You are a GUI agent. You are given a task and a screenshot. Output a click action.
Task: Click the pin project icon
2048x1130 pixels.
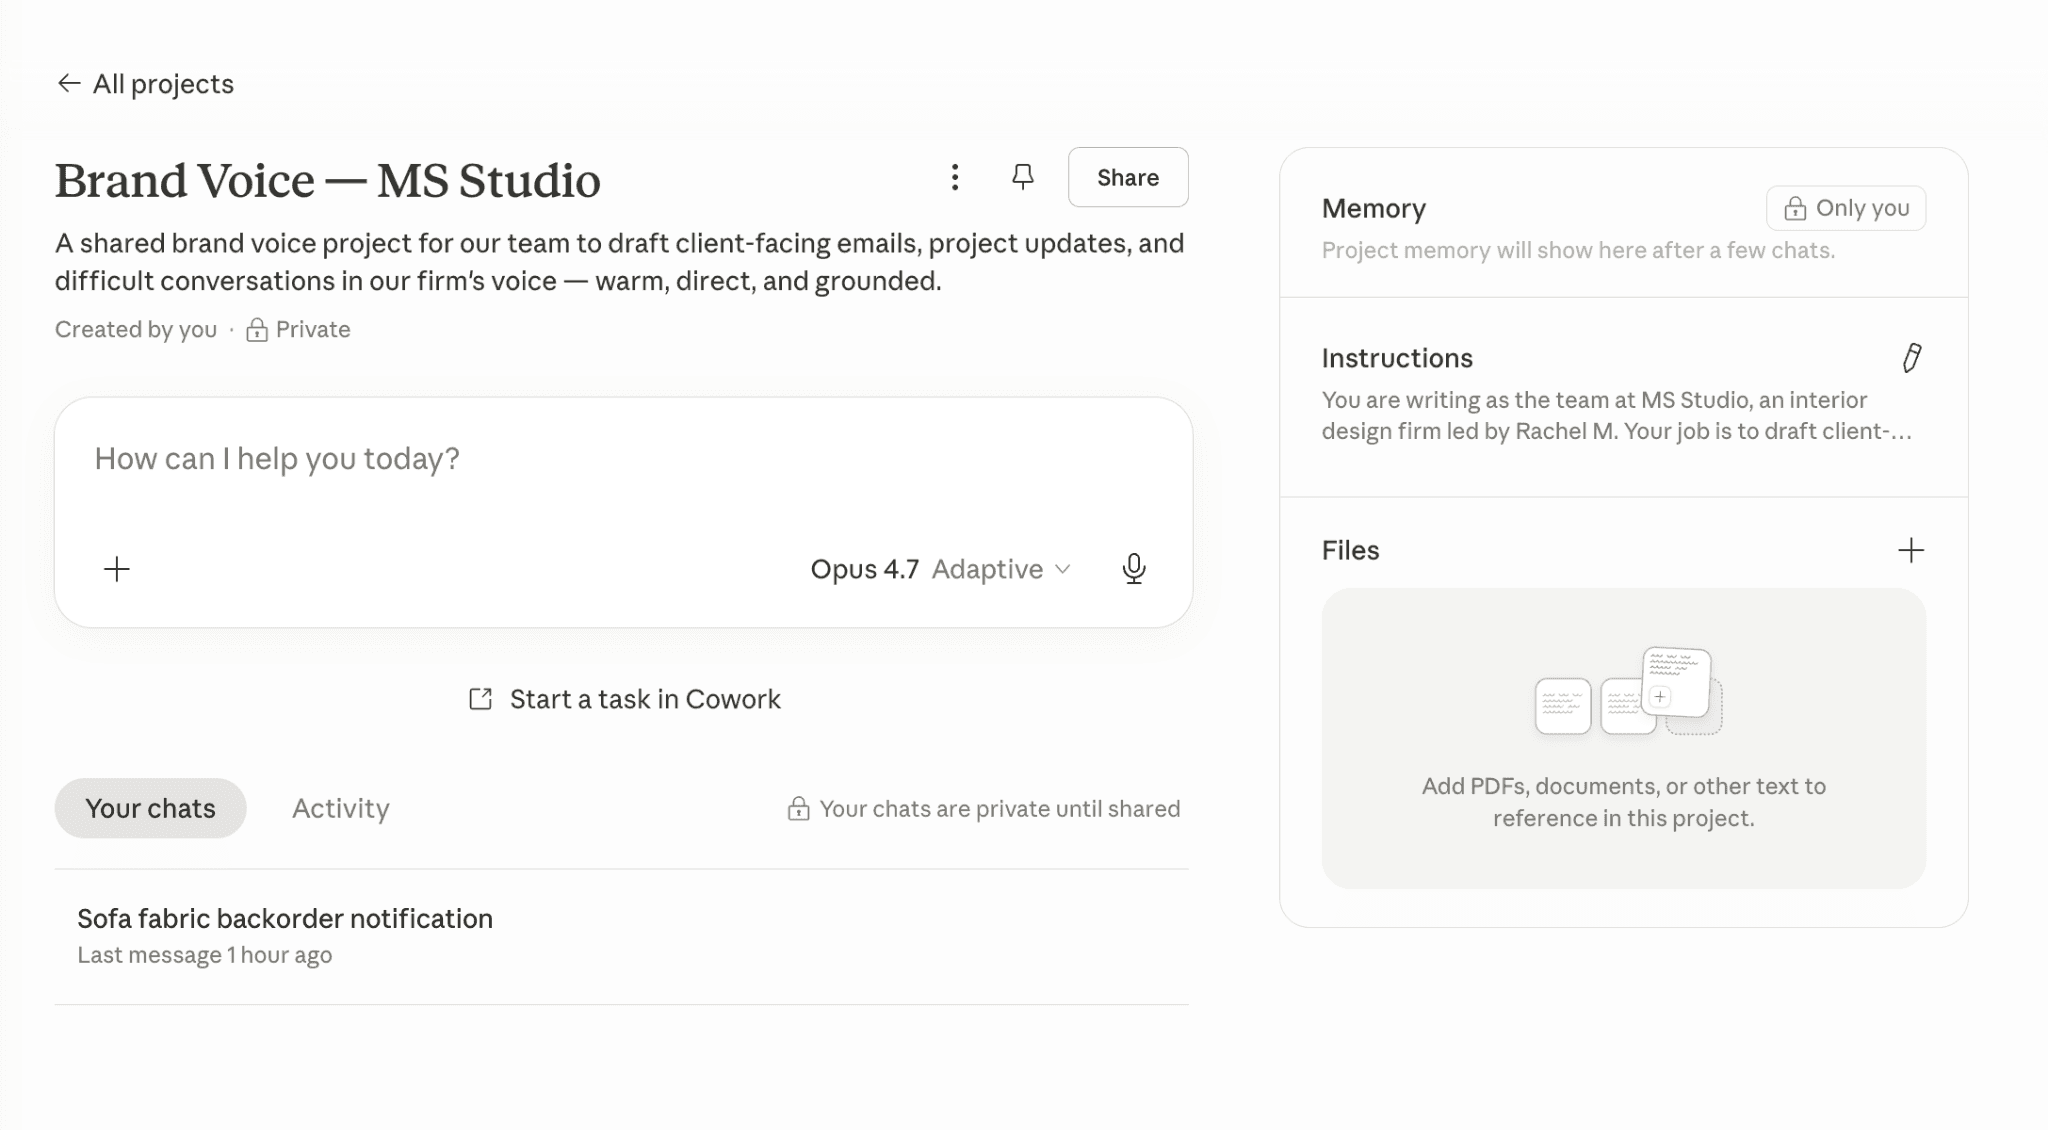pyautogui.click(x=1022, y=178)
